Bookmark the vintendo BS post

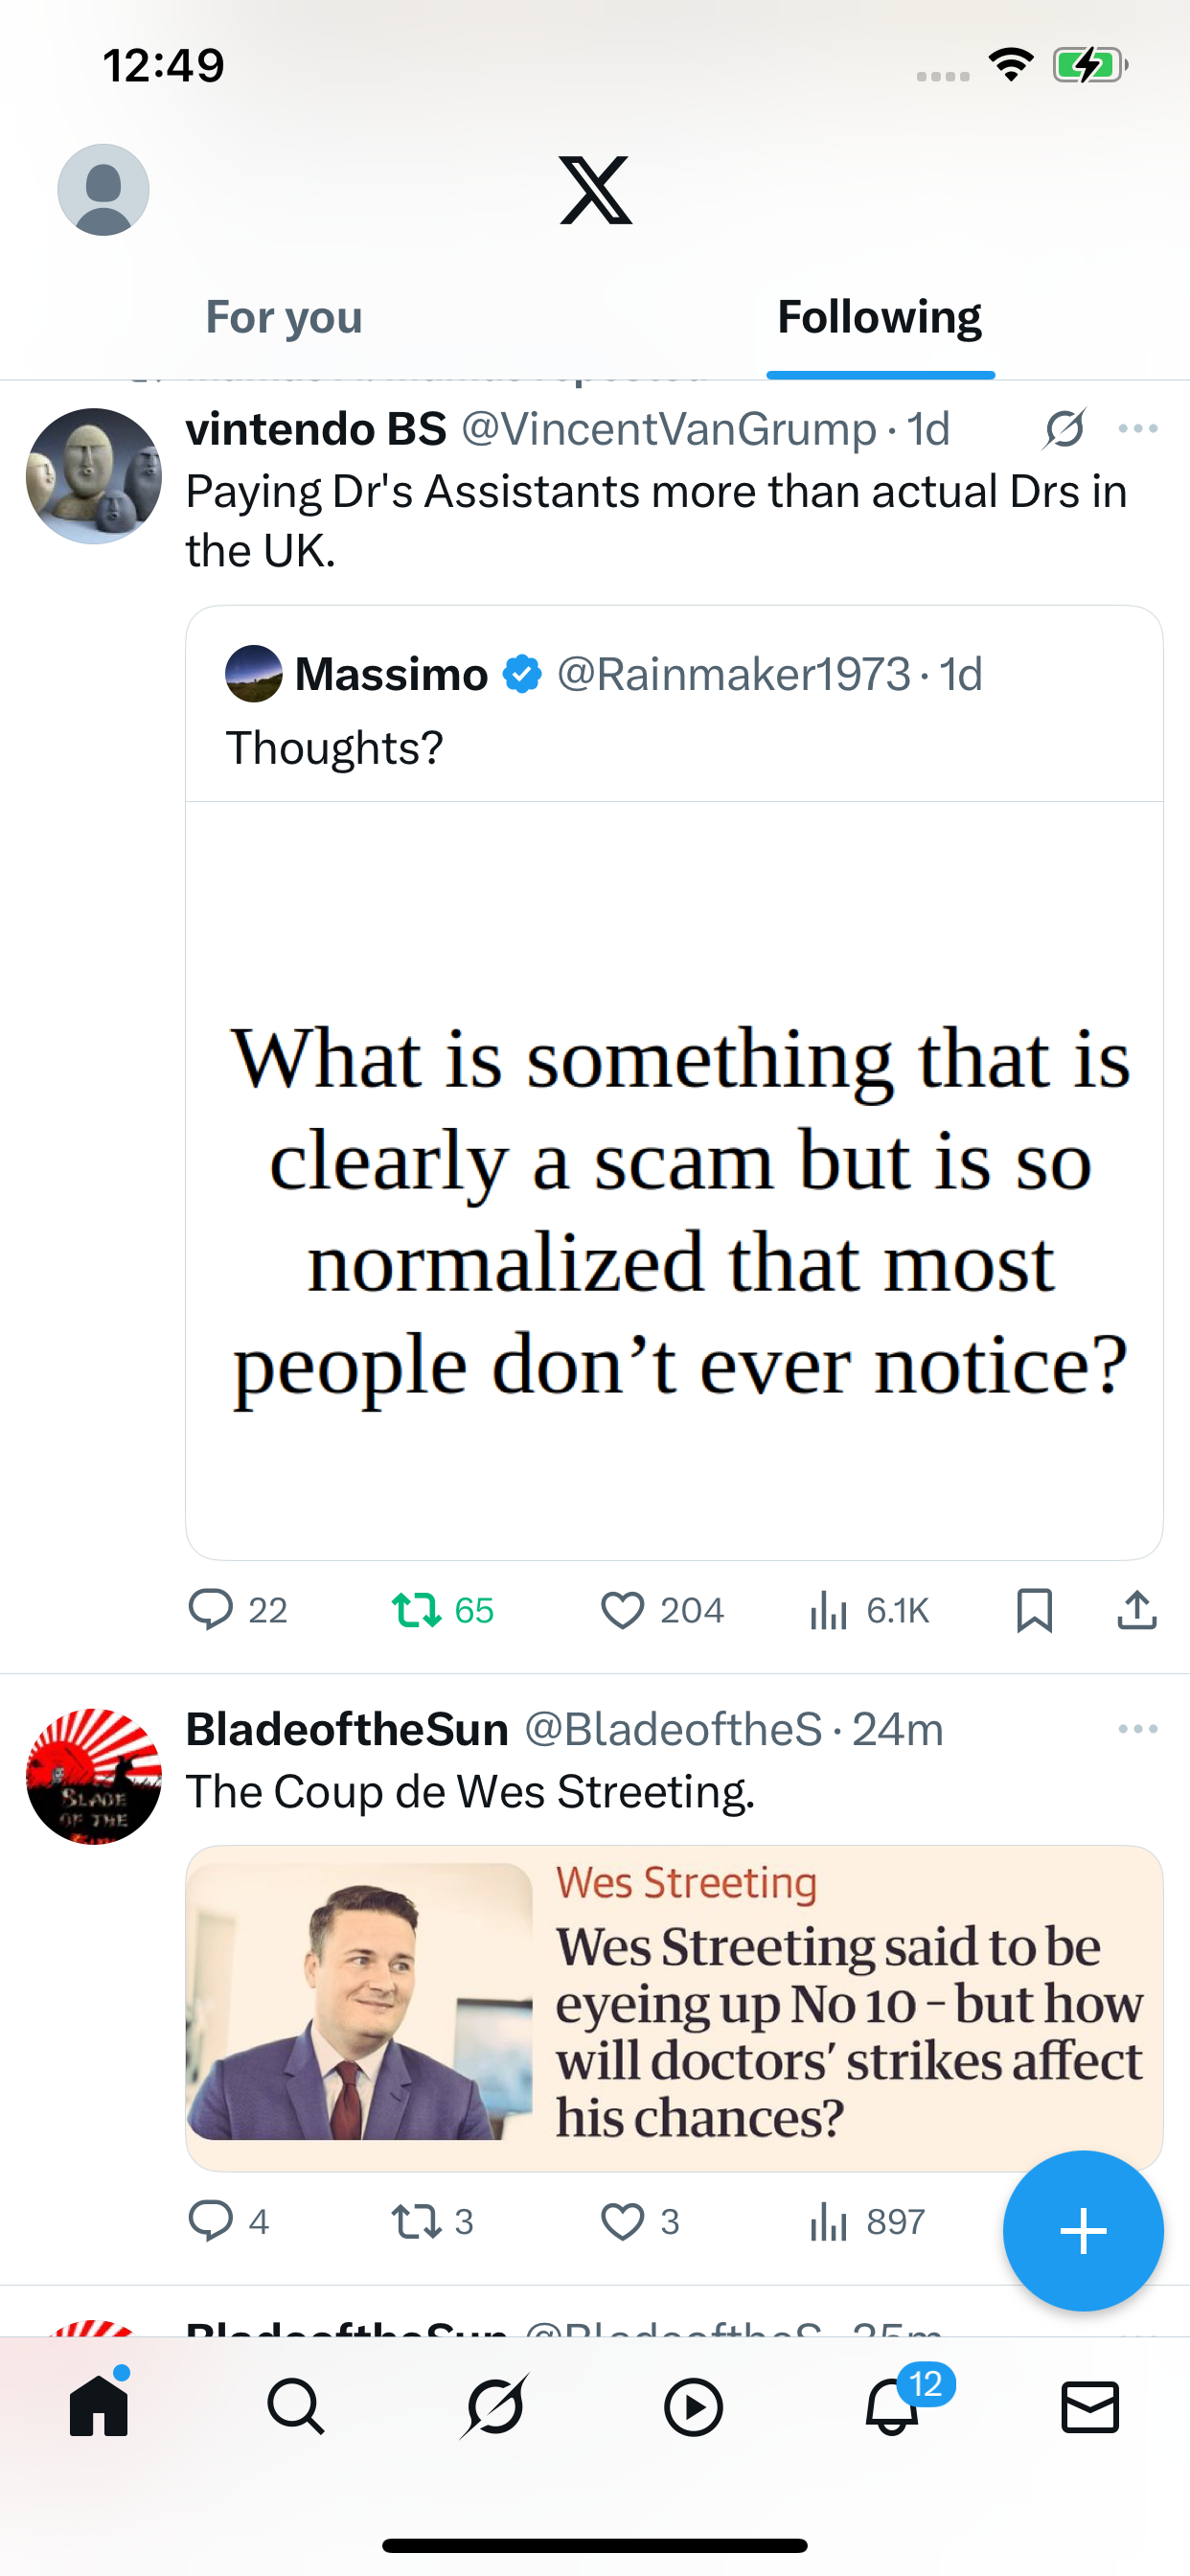(x=1034, y=1610)
